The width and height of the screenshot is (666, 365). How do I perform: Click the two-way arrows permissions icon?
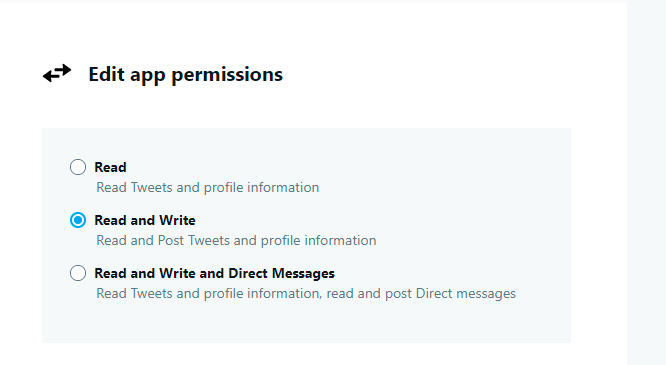57,73
